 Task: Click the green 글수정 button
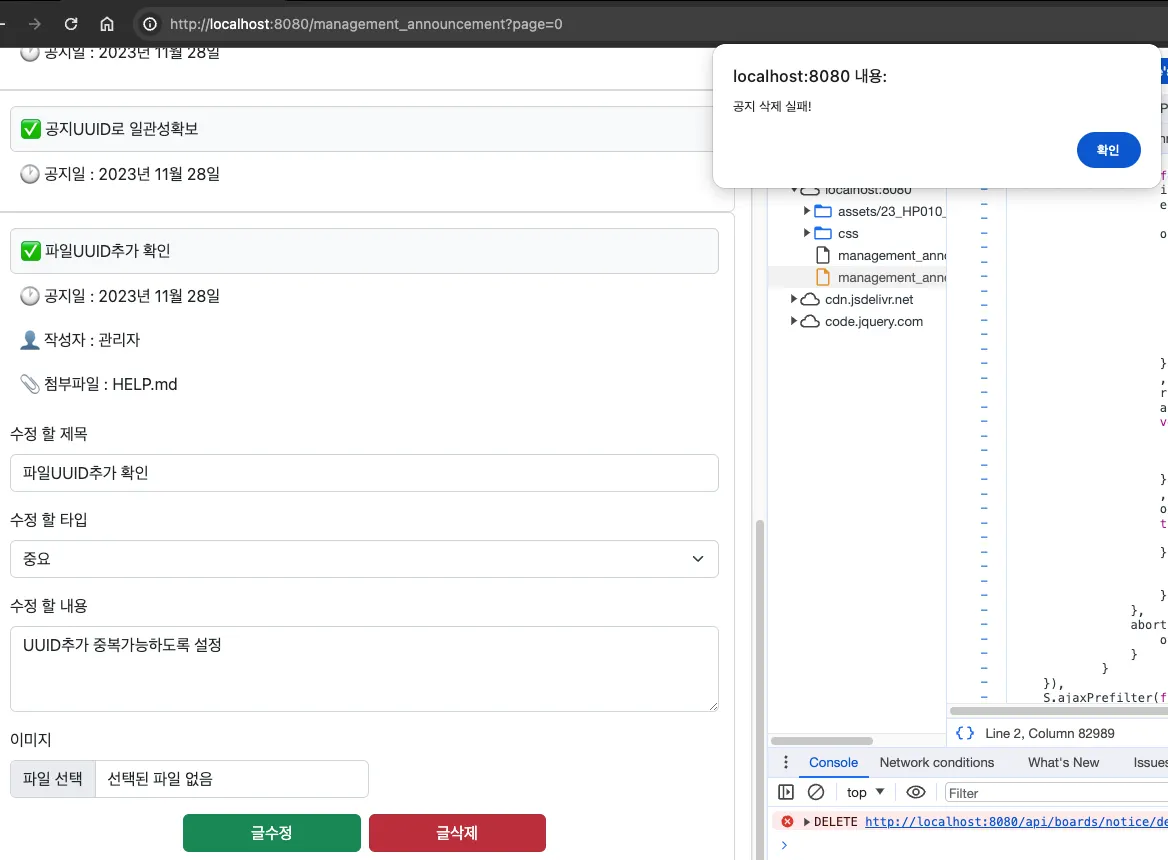272,832
